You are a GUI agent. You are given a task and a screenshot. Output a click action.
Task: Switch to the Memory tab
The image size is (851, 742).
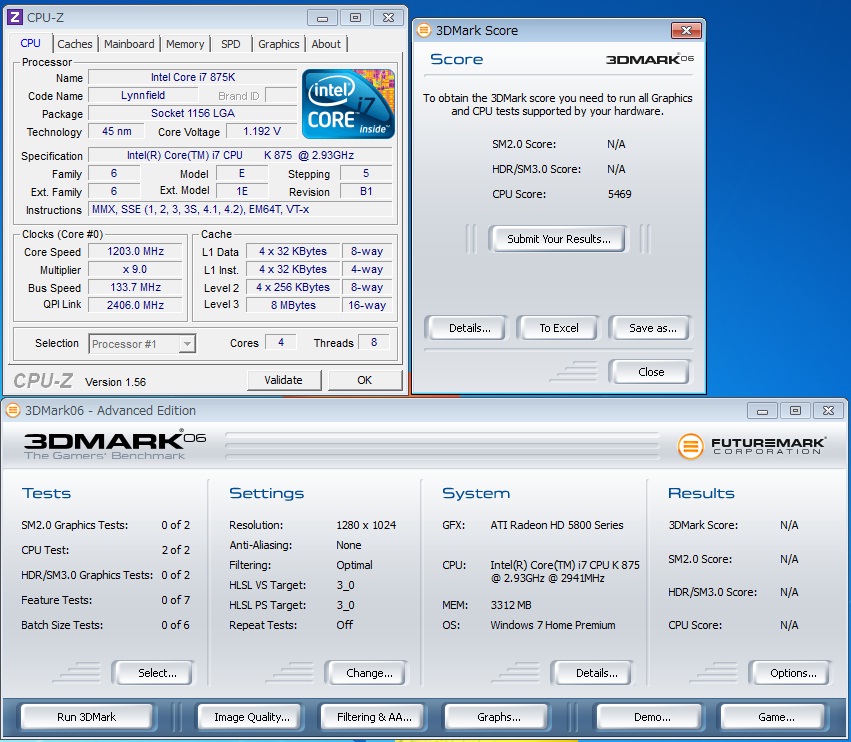tap(185, 44)
